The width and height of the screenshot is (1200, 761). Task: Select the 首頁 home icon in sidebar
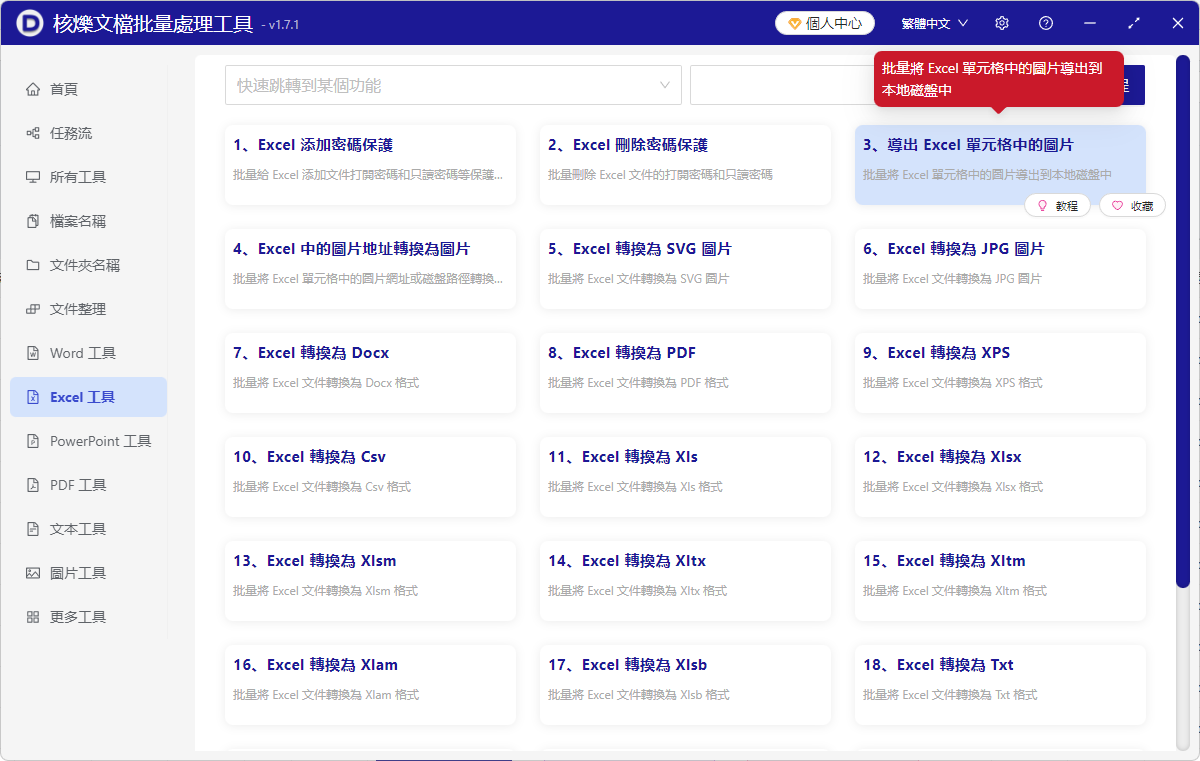pos(33,88)
